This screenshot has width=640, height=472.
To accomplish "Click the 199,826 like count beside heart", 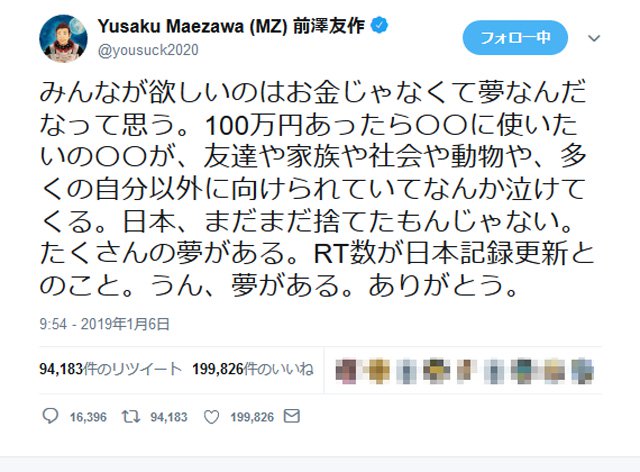I will coord(252,417).
